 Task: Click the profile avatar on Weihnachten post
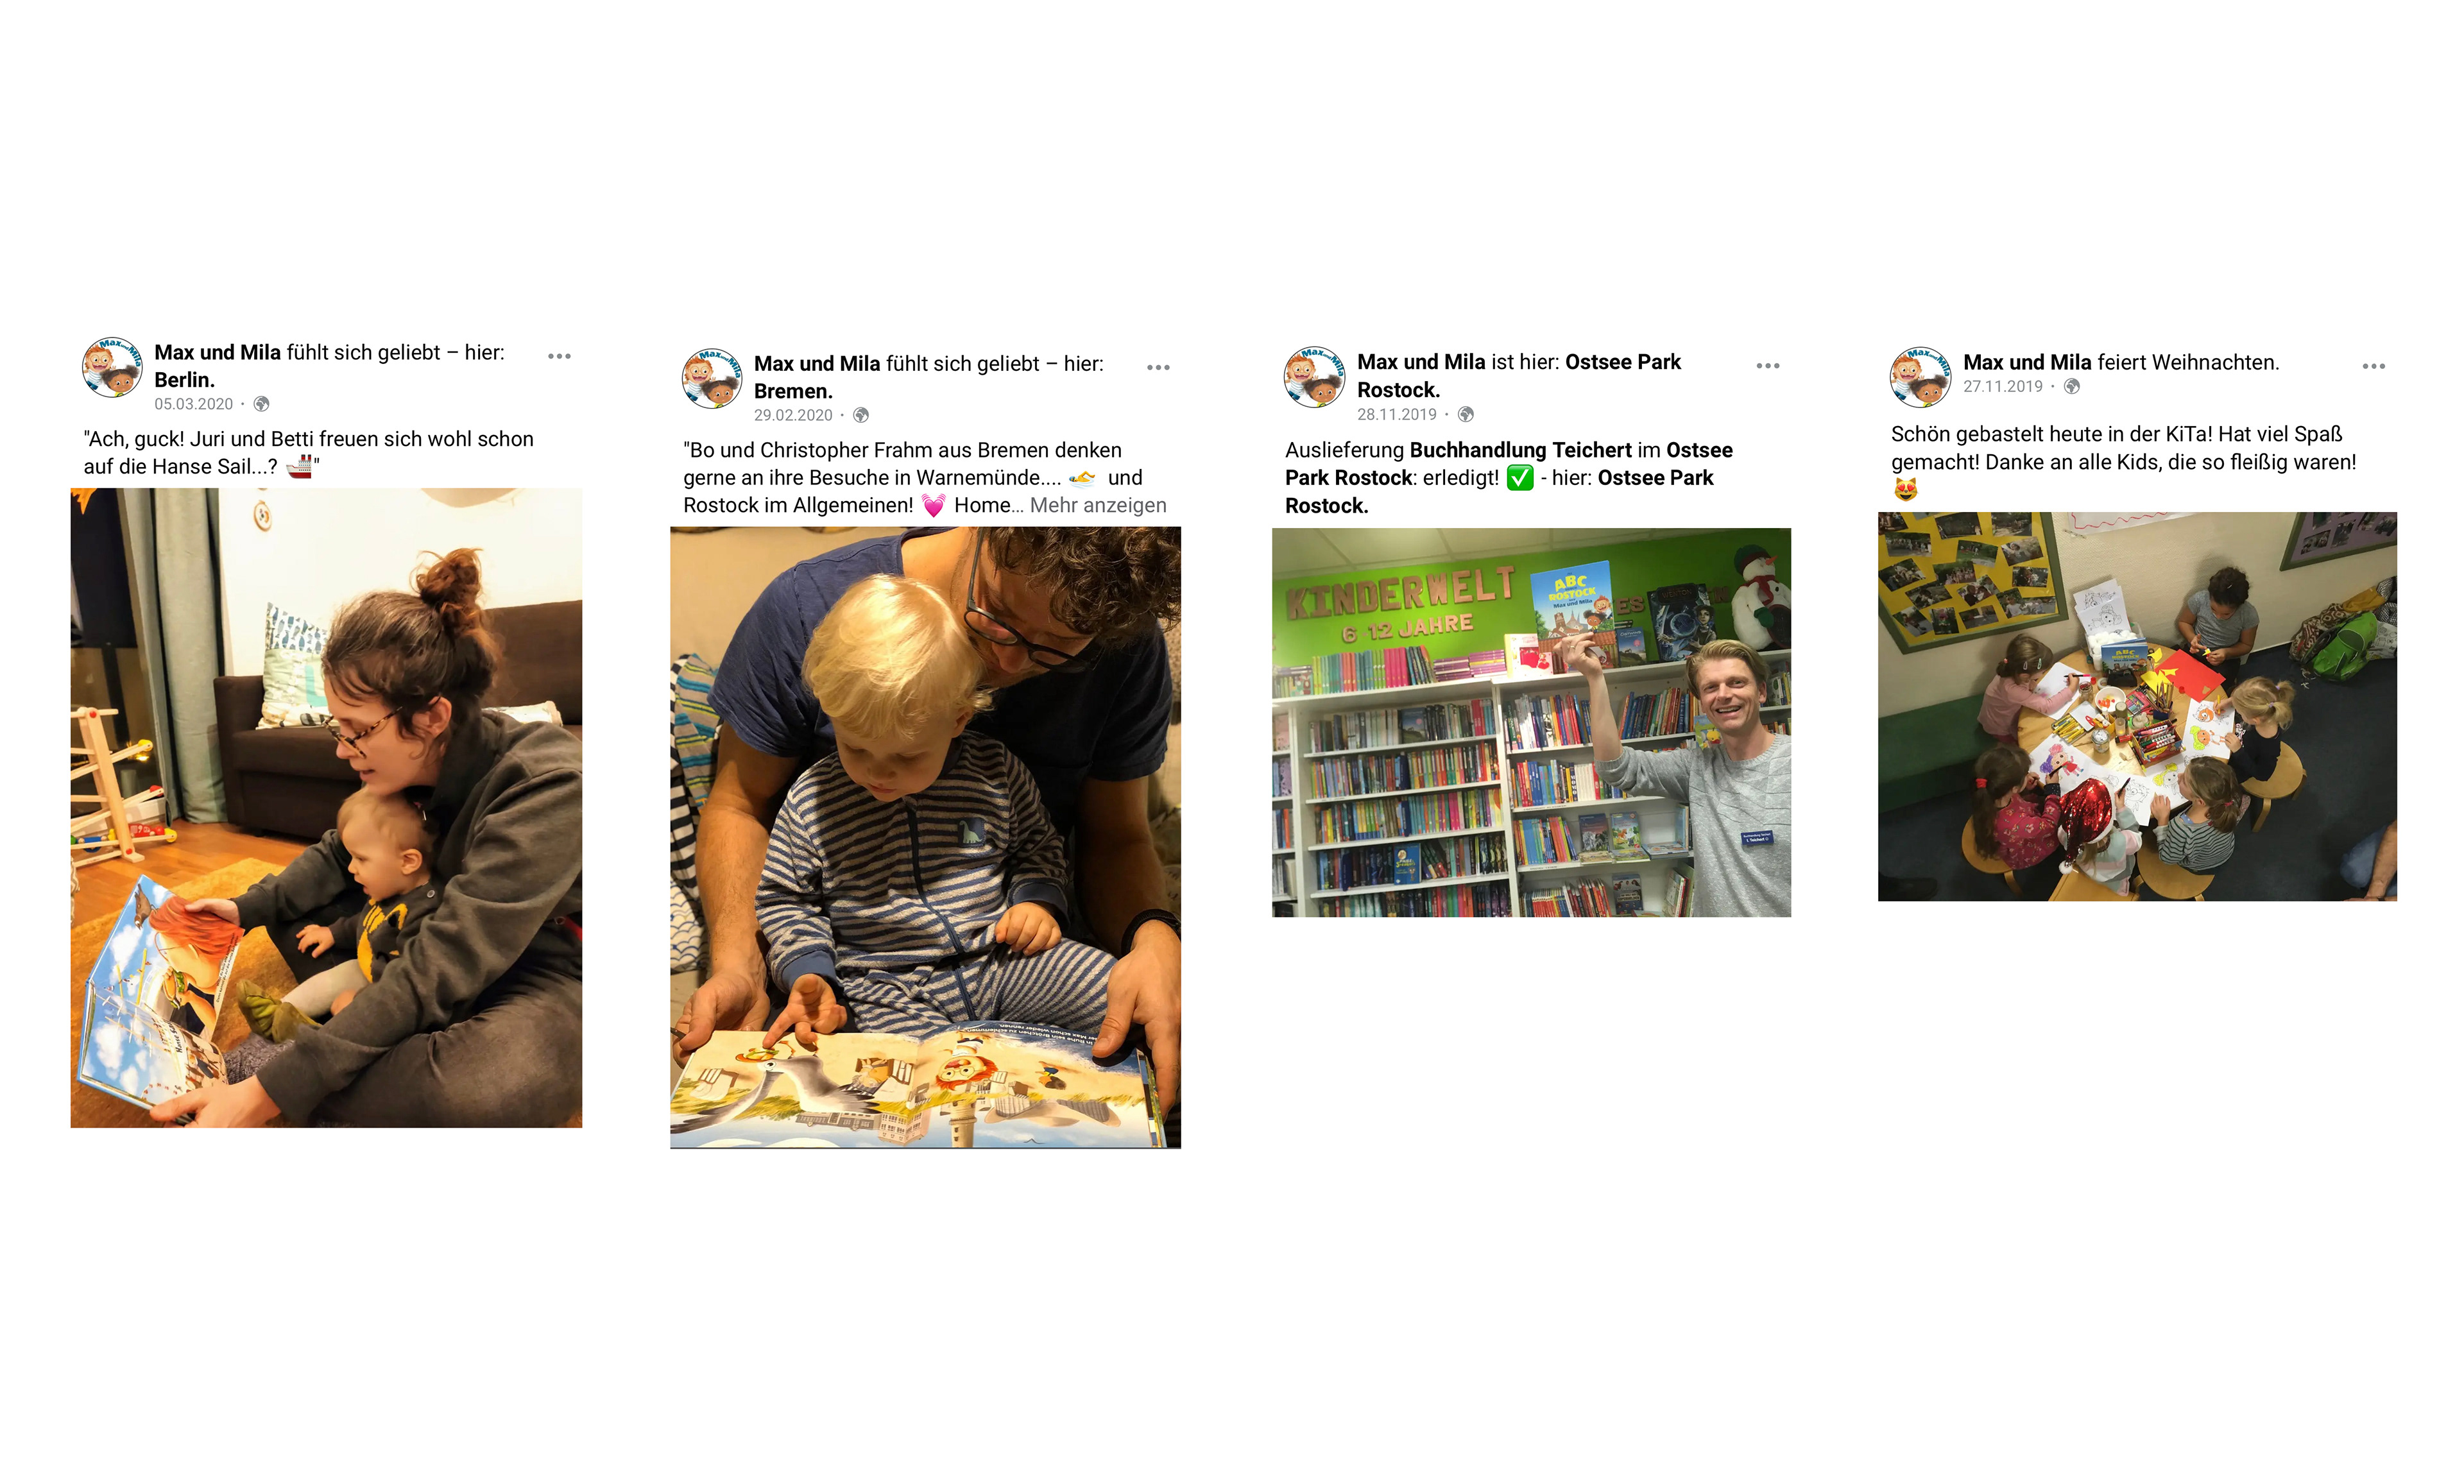1920,377
